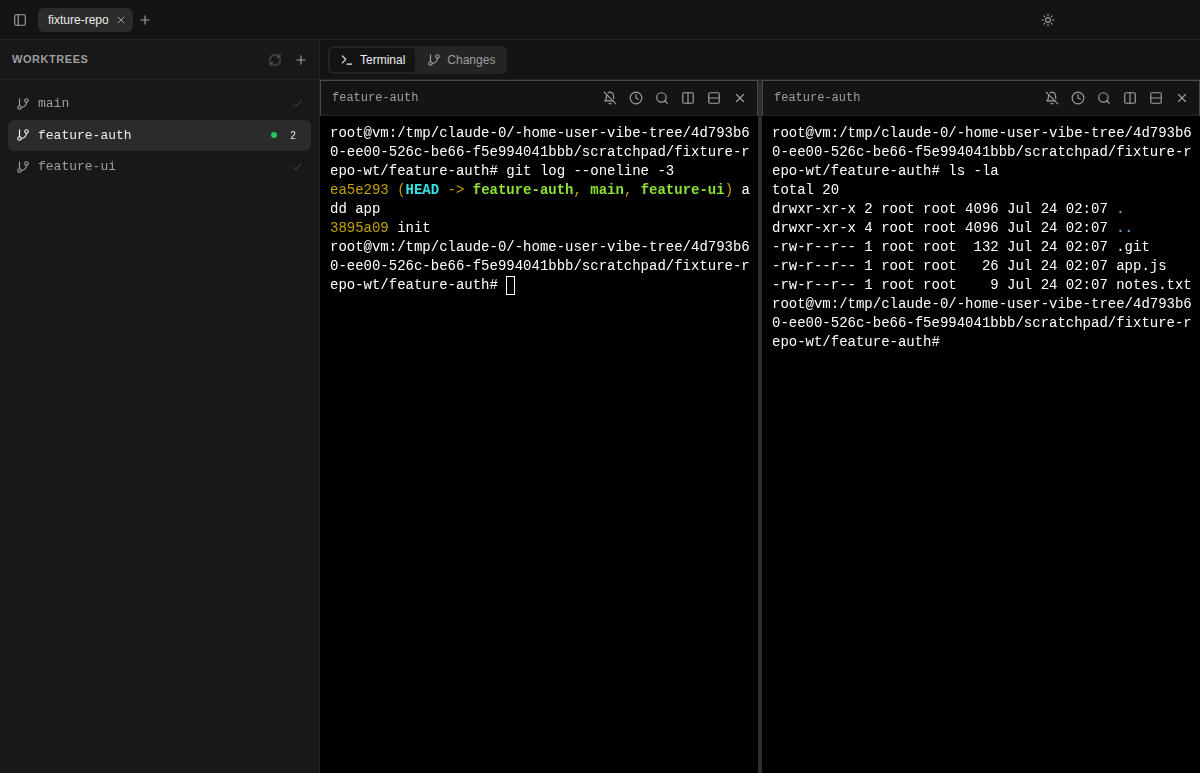Split right terminal pane horizontally

click(1156, 98)
